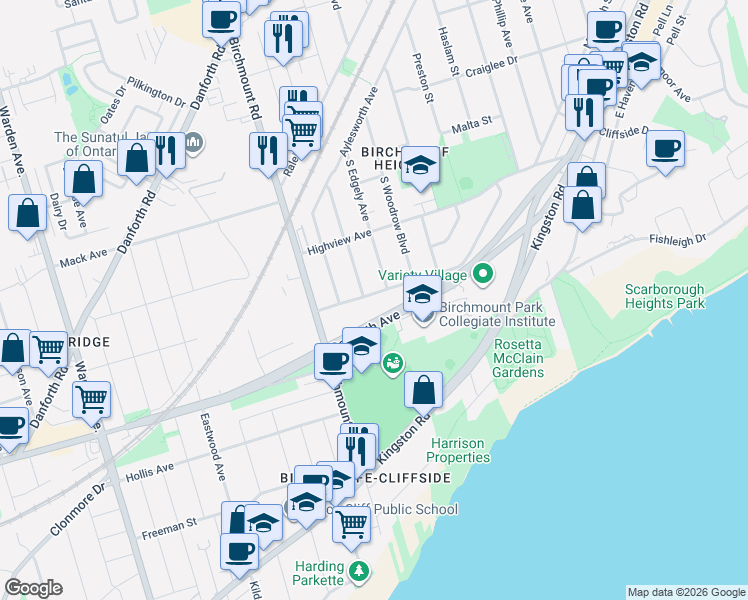
Task: Open the restaurant marker beside Cliffside Dr label
Action: tap(584, 114)
